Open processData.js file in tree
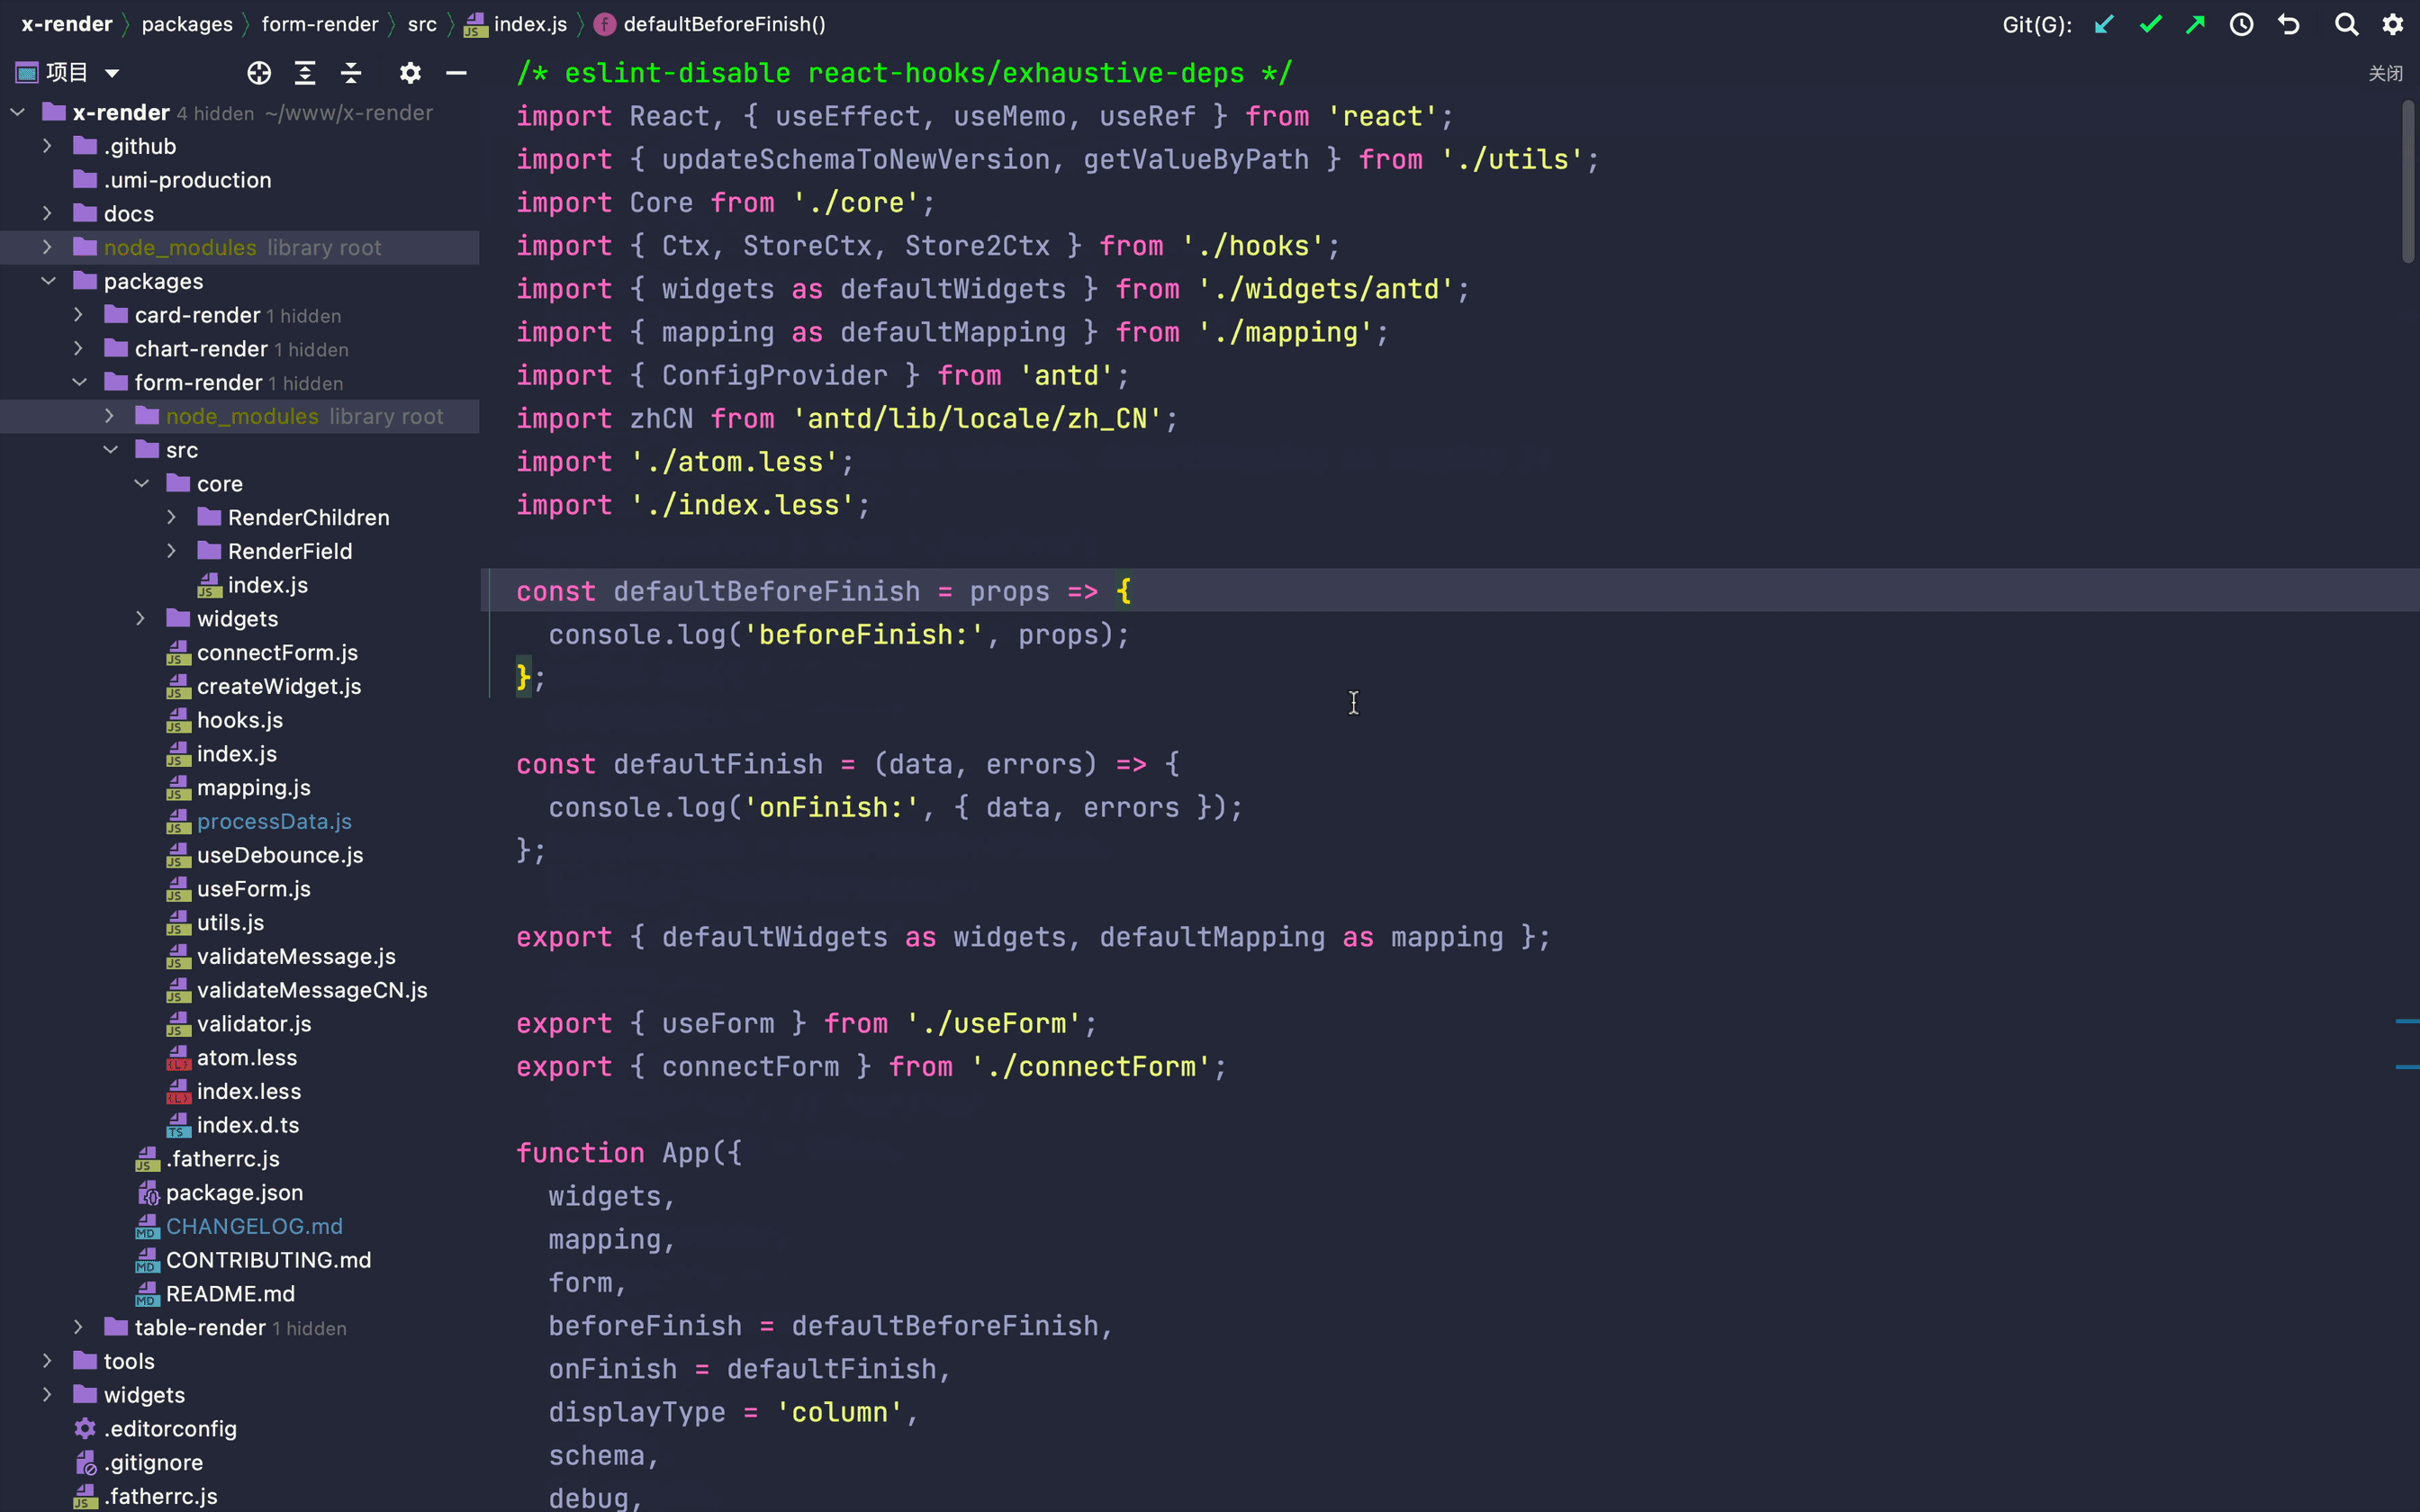2420x1512 pixels. [274, 821]
